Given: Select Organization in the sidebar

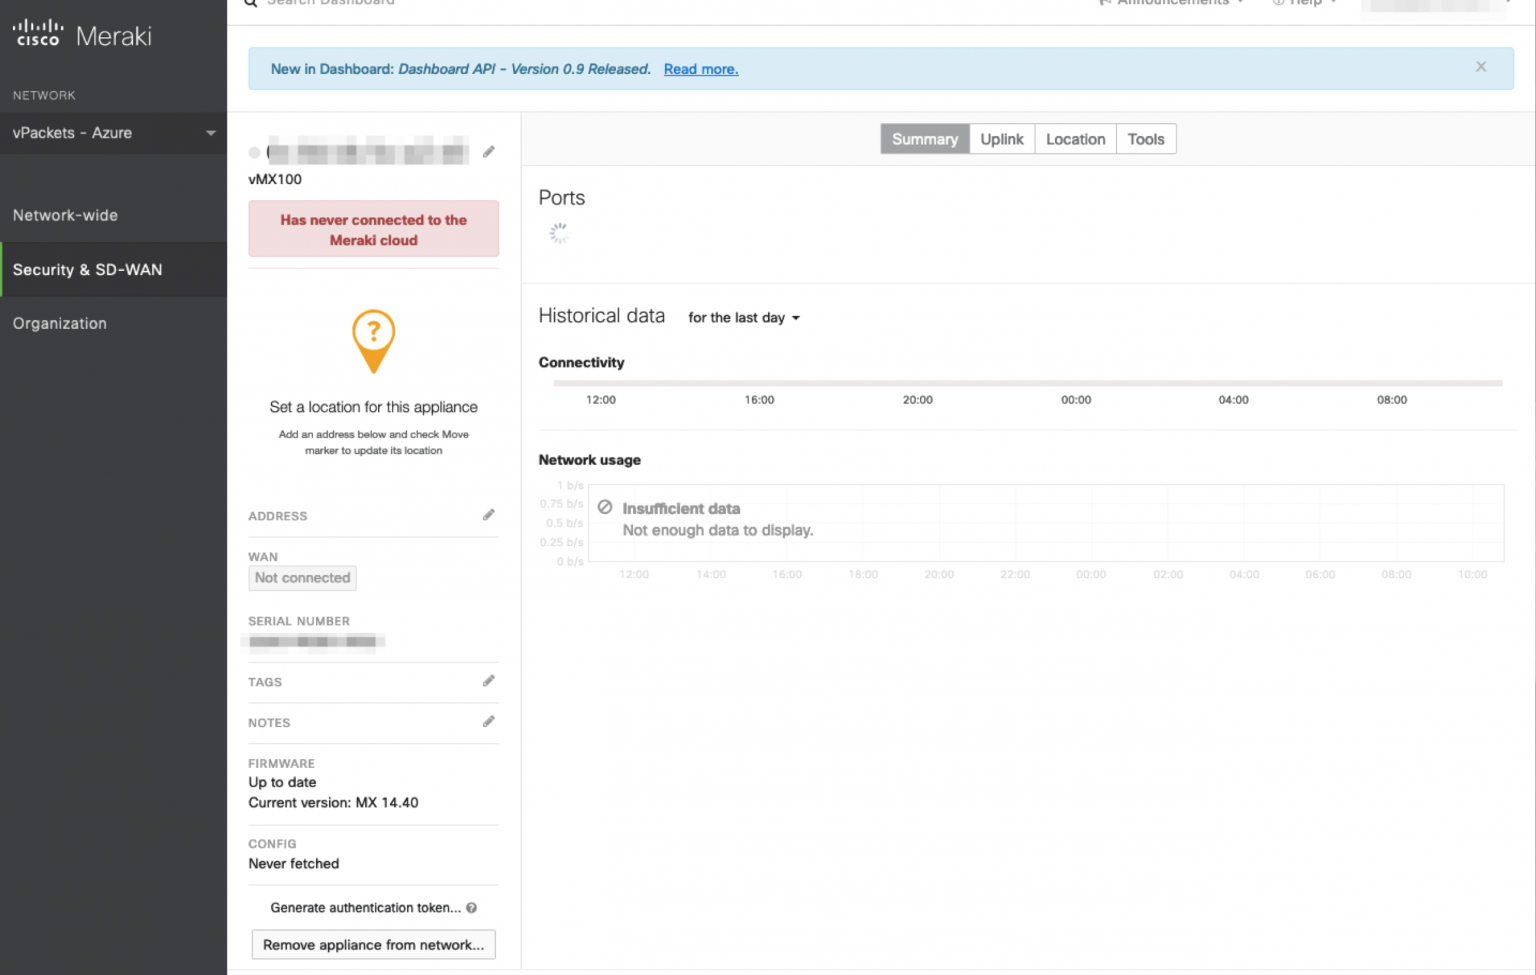Looking at the screenshot, I should [60, 323].
